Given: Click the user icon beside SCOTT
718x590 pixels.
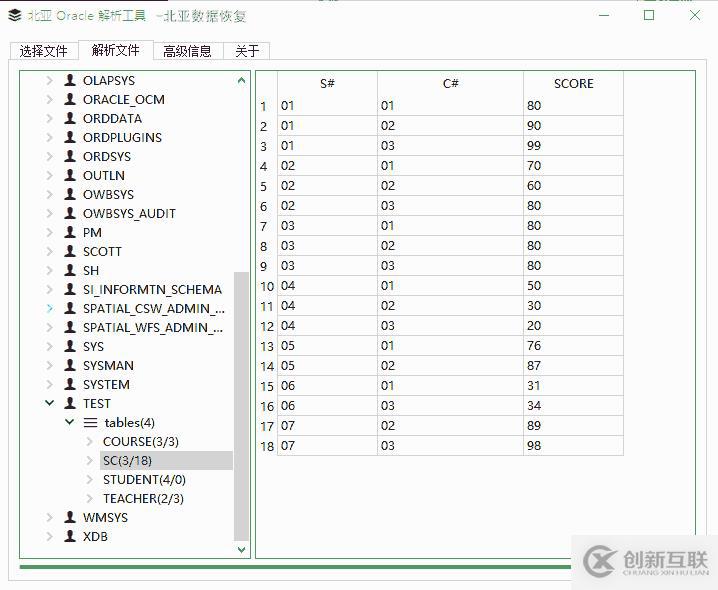Looking at the screenshot, I should [70, 251].
